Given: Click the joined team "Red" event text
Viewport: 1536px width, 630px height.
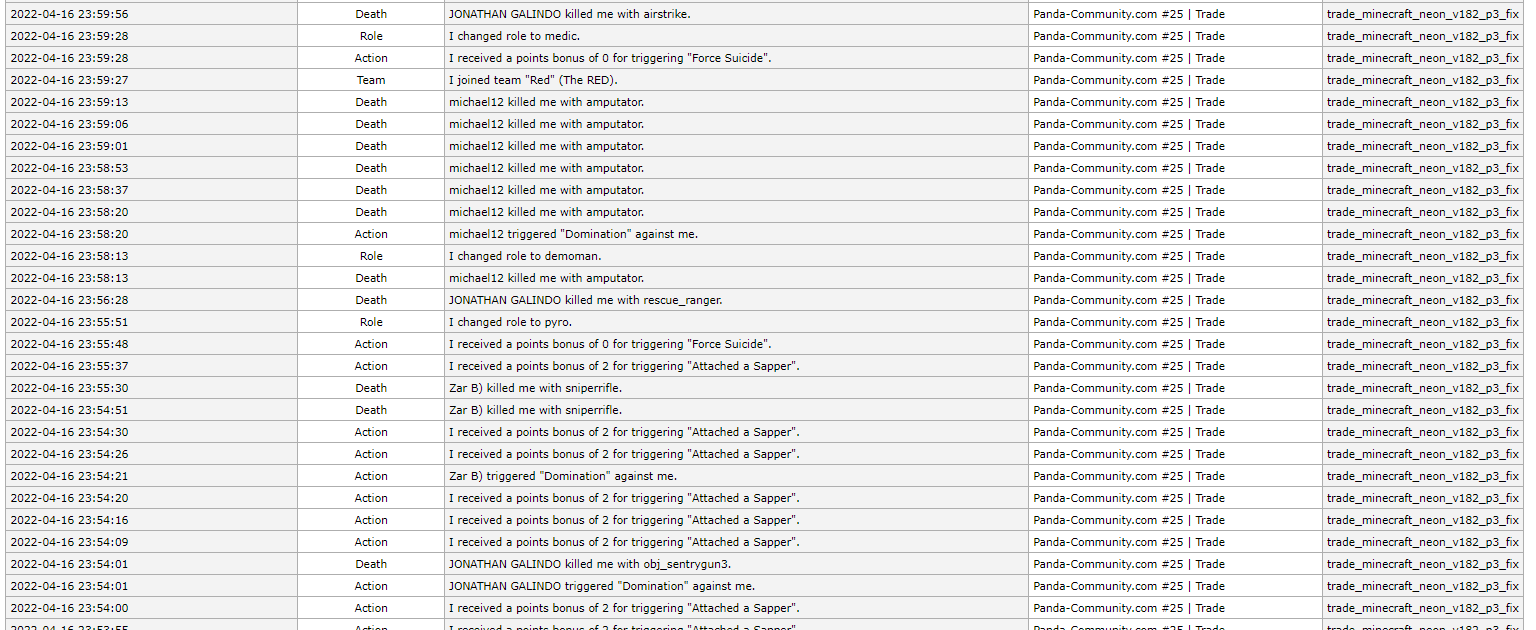Looking at the screenshot, I should tap(533, 80).
